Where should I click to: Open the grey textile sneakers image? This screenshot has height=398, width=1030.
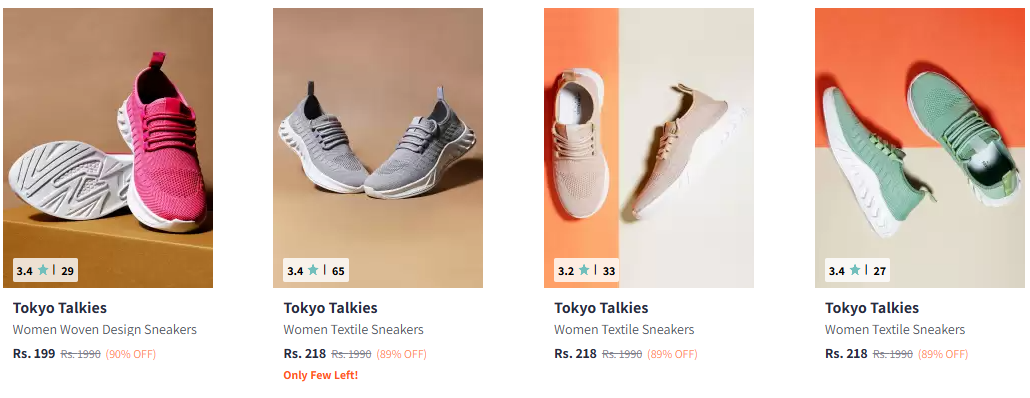(x=378, y=148)
